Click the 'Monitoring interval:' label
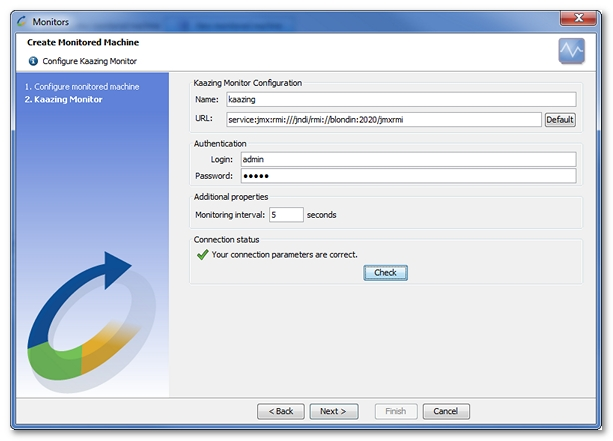Viewport: 613px width, 441px height. point(230,215)
